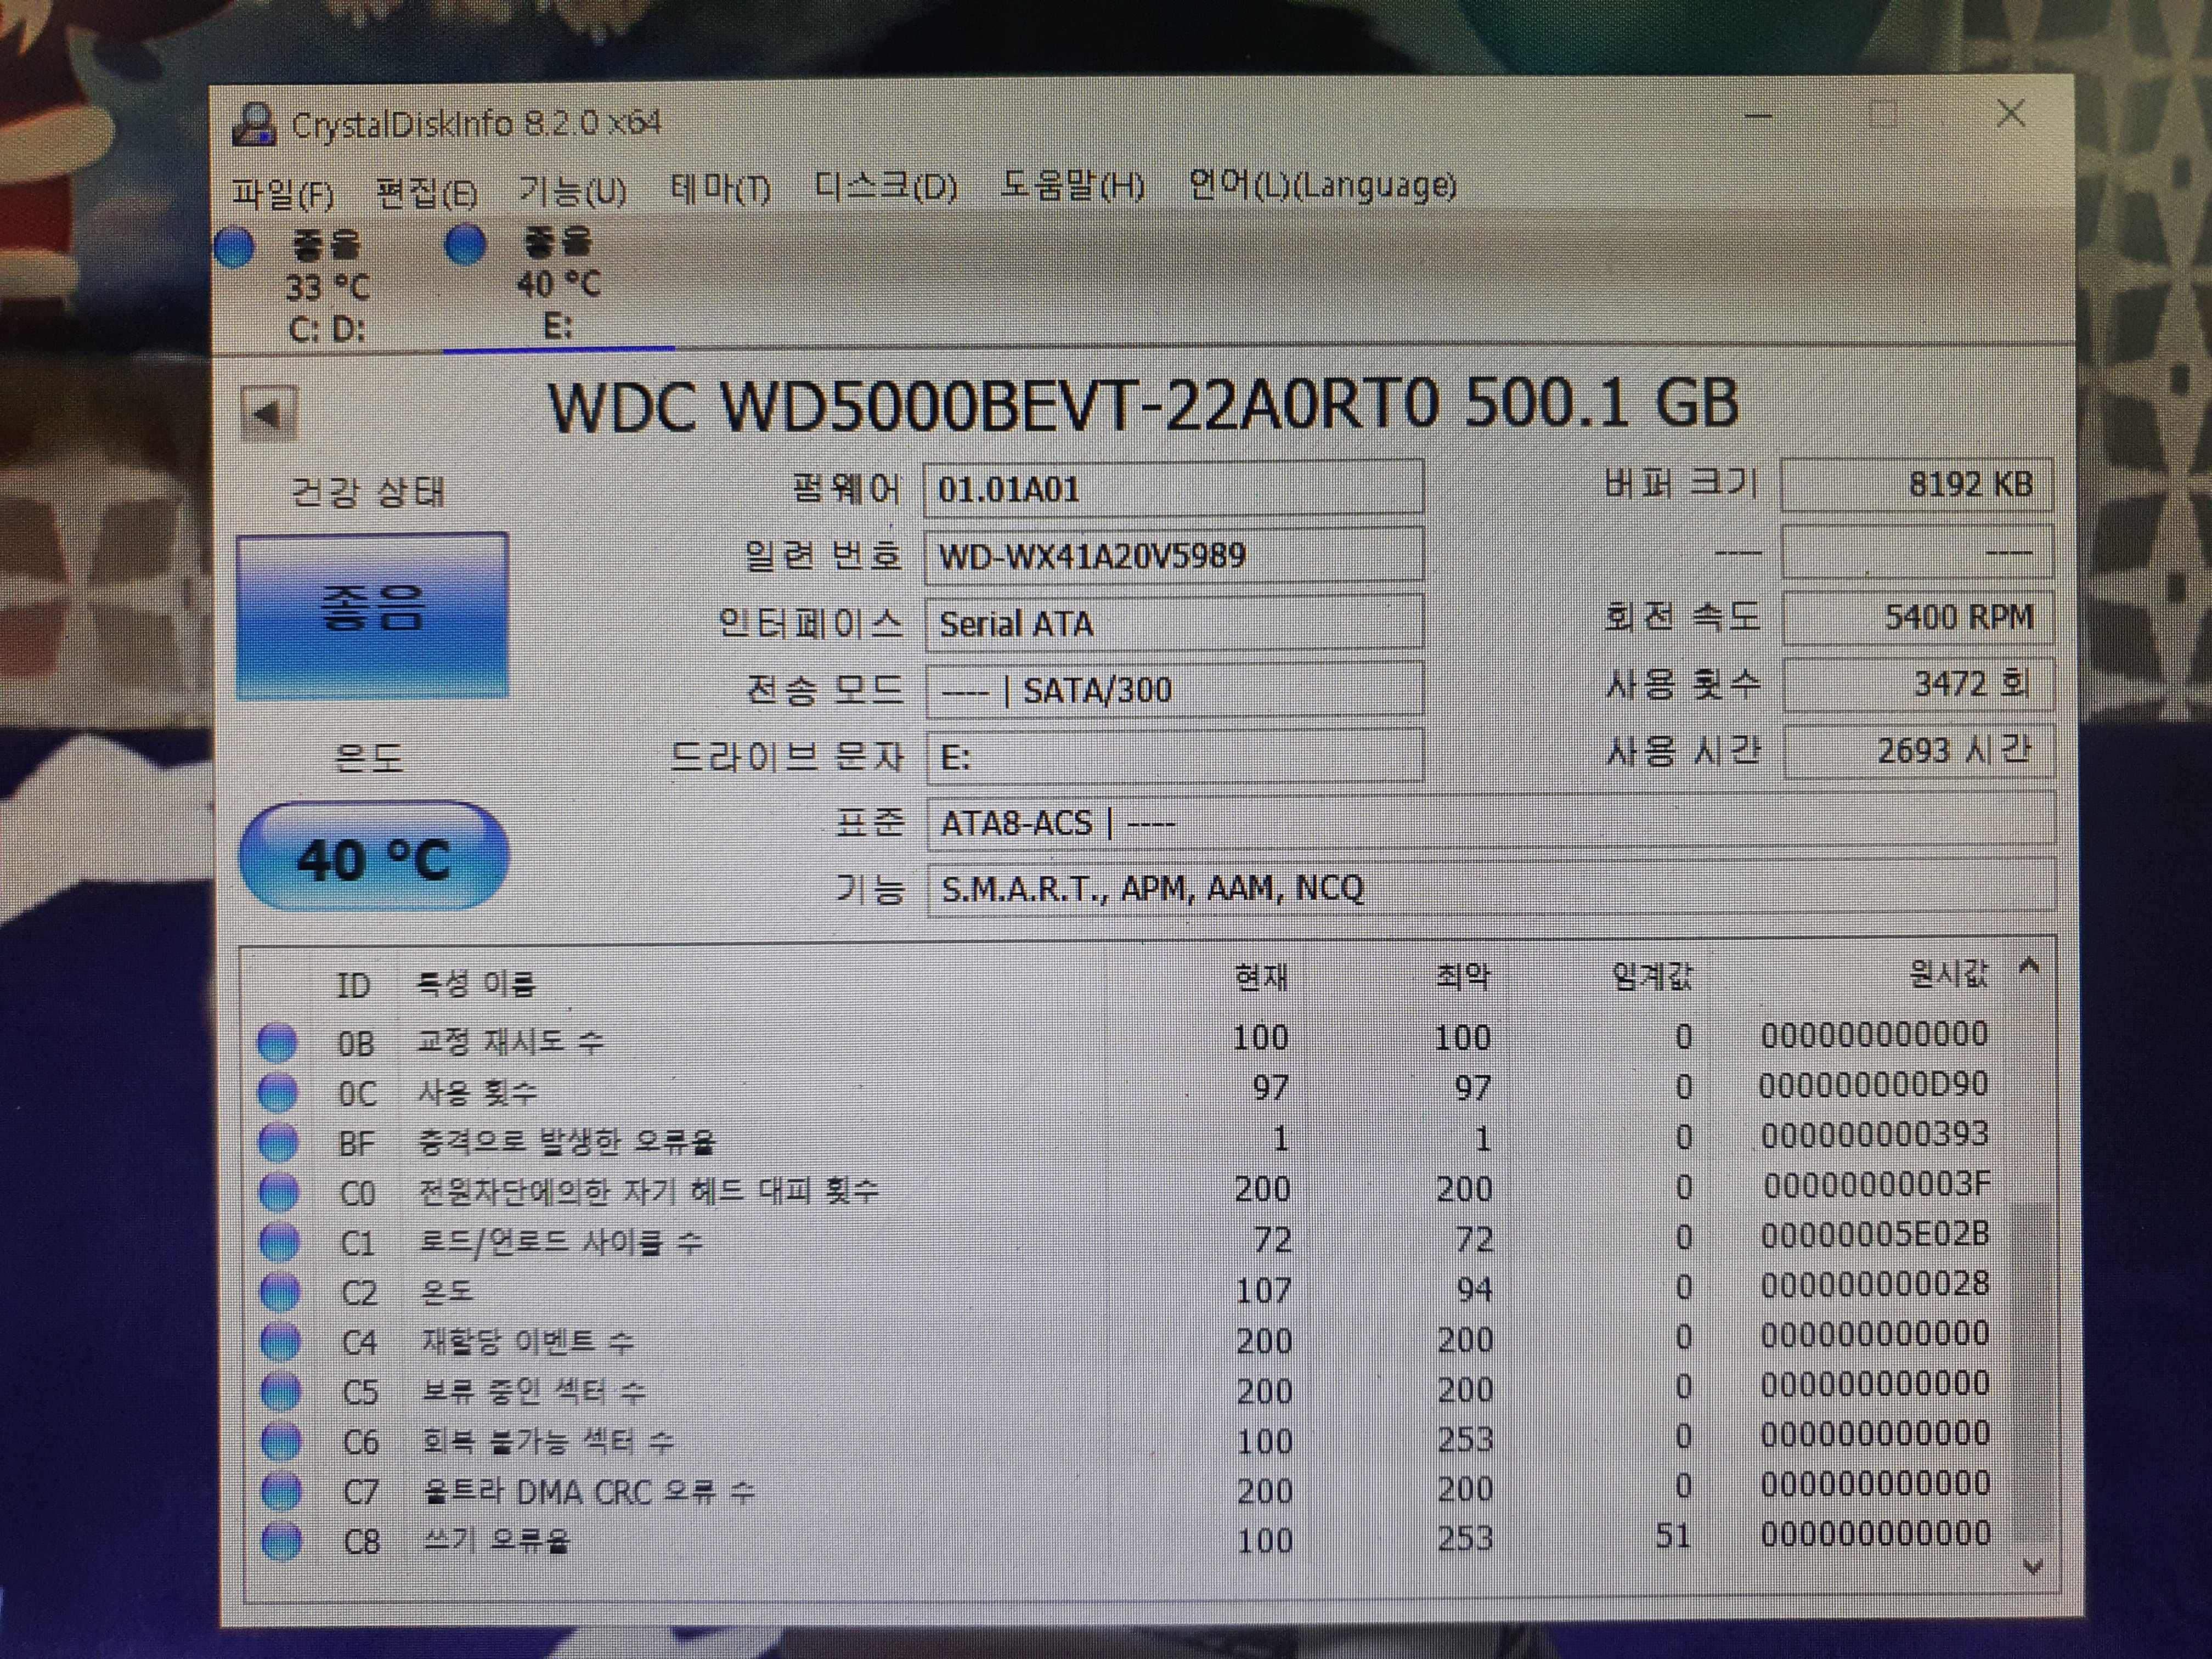Select the 울트라 DMA CRC 오류 수 row
The image size is (2212, 1659).
[x=1127, y=1489]
